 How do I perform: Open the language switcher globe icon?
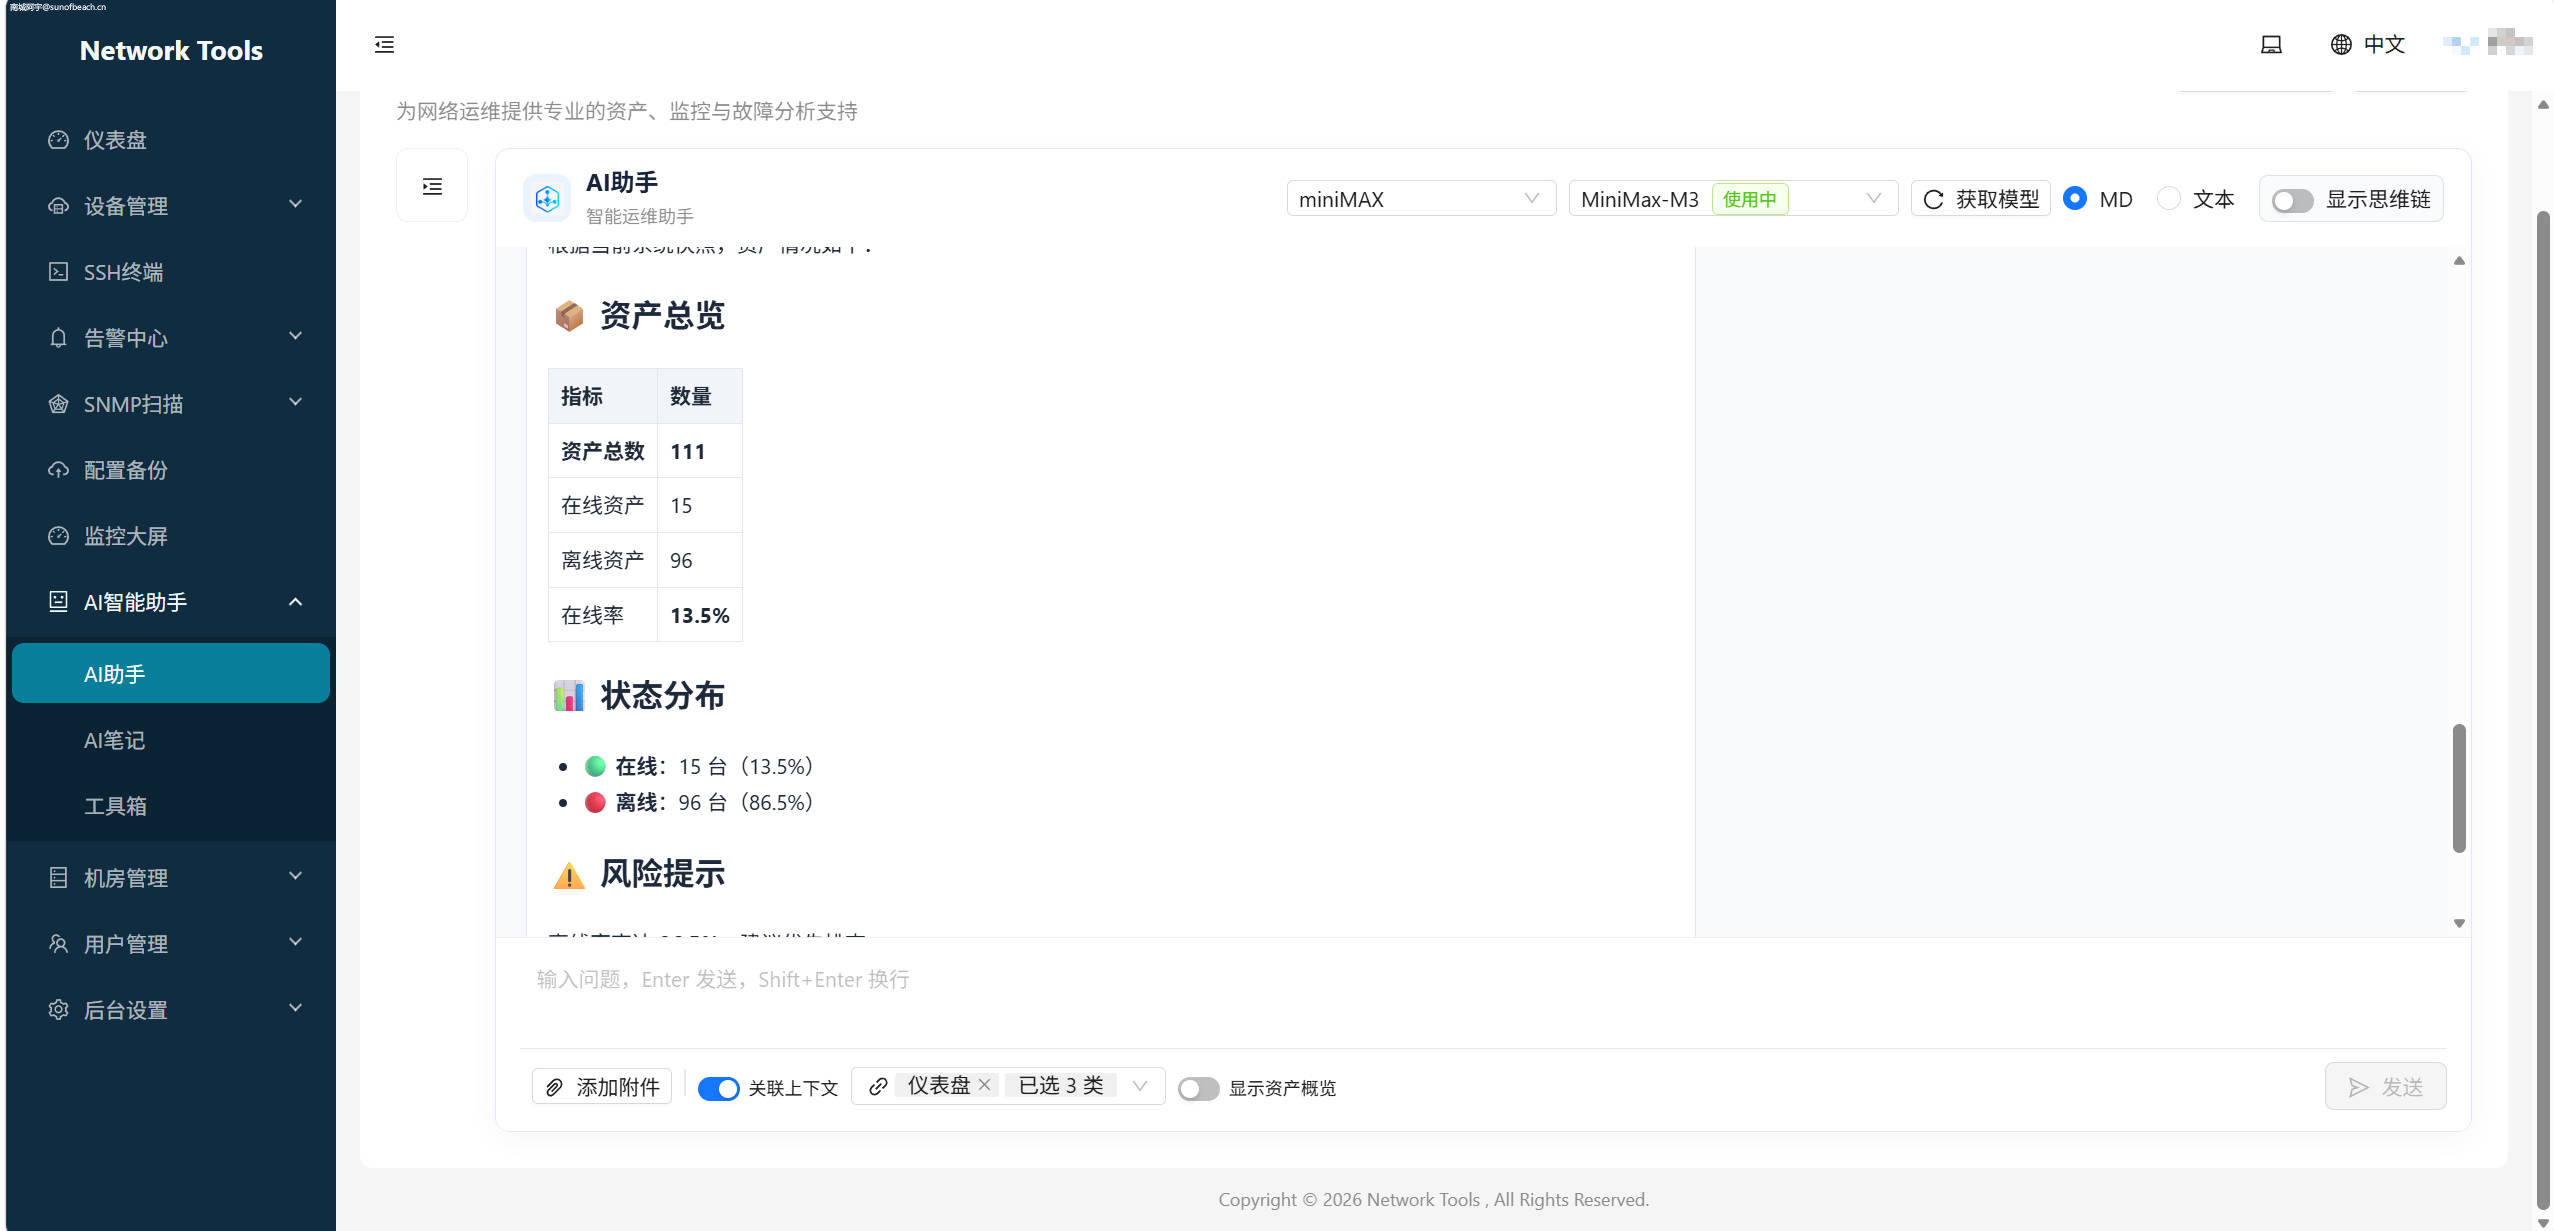coord(2341,45)
